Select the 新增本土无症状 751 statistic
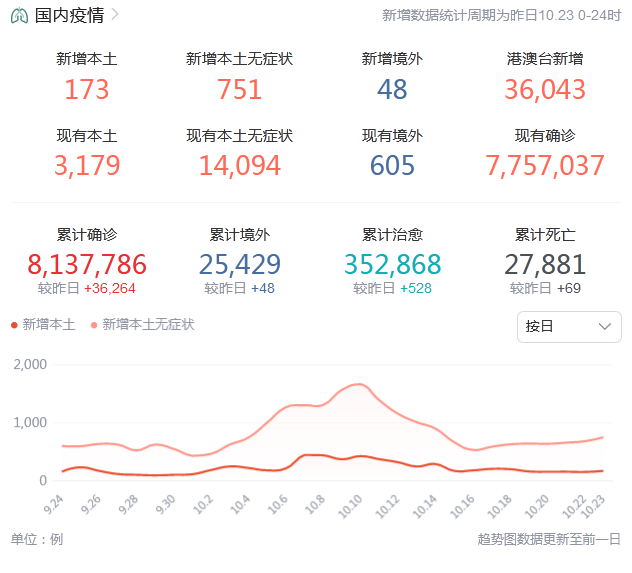Image resolution: width=632 pixels, height=573 pixels. coord(239,89)
